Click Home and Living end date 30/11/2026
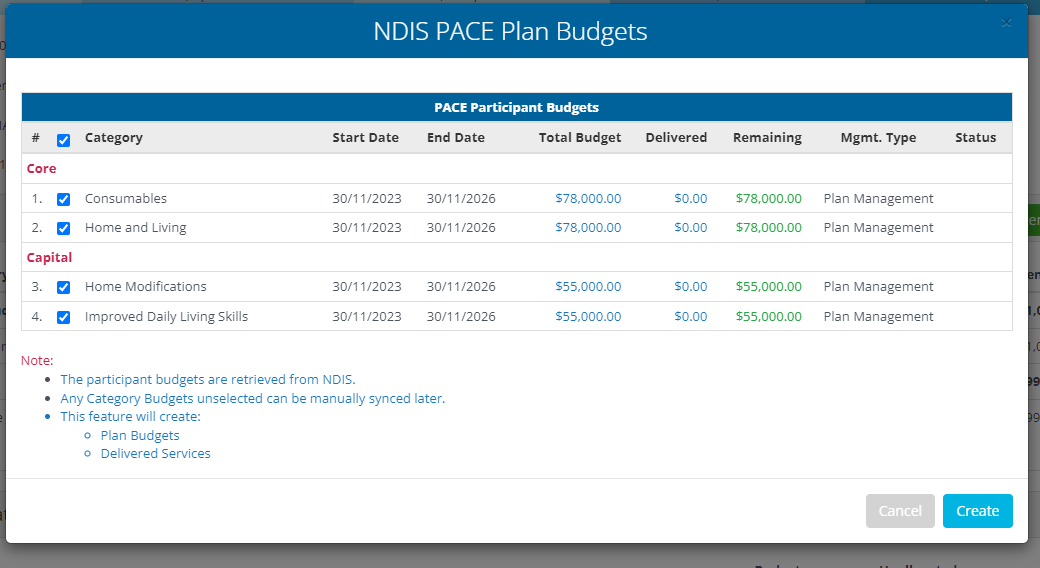This screenshot has height=568, width=1040. point(461,228)
